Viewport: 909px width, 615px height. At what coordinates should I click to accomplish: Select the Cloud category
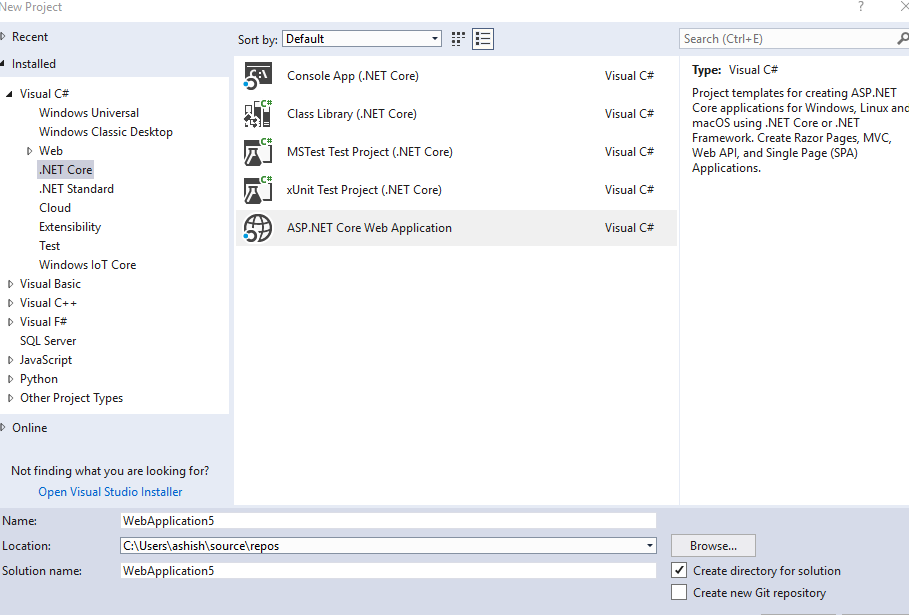(55, 208)
